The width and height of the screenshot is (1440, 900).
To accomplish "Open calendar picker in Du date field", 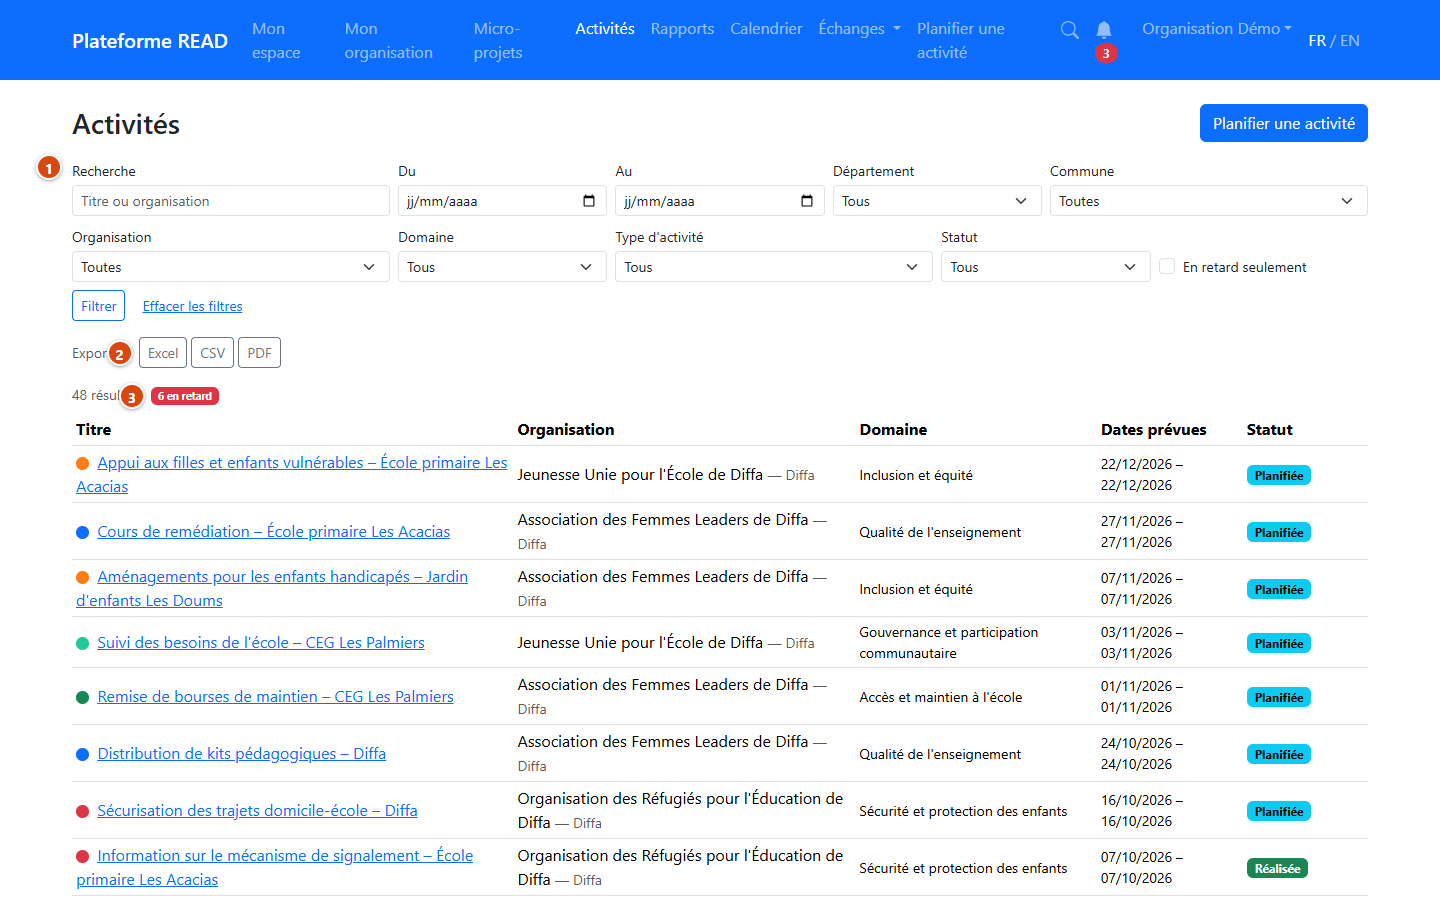I will [x=589, y=201].
